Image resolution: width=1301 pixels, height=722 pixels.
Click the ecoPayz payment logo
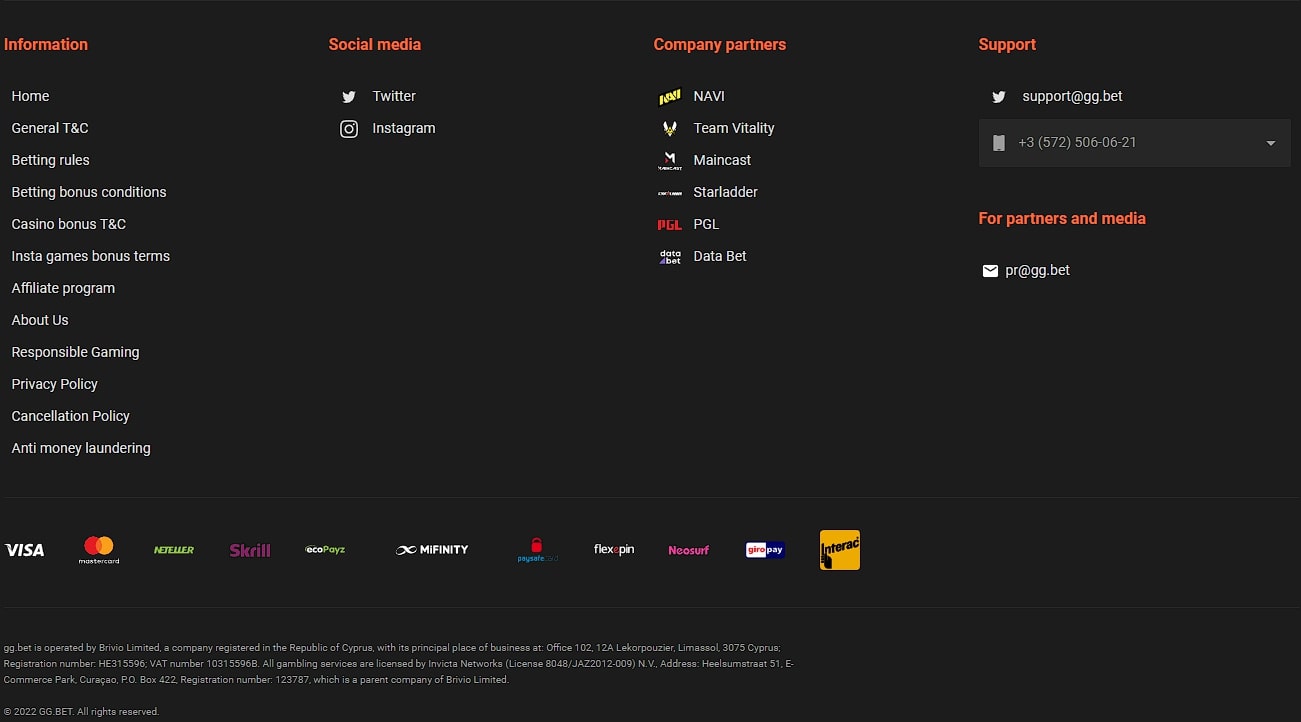tap(325, 549)
